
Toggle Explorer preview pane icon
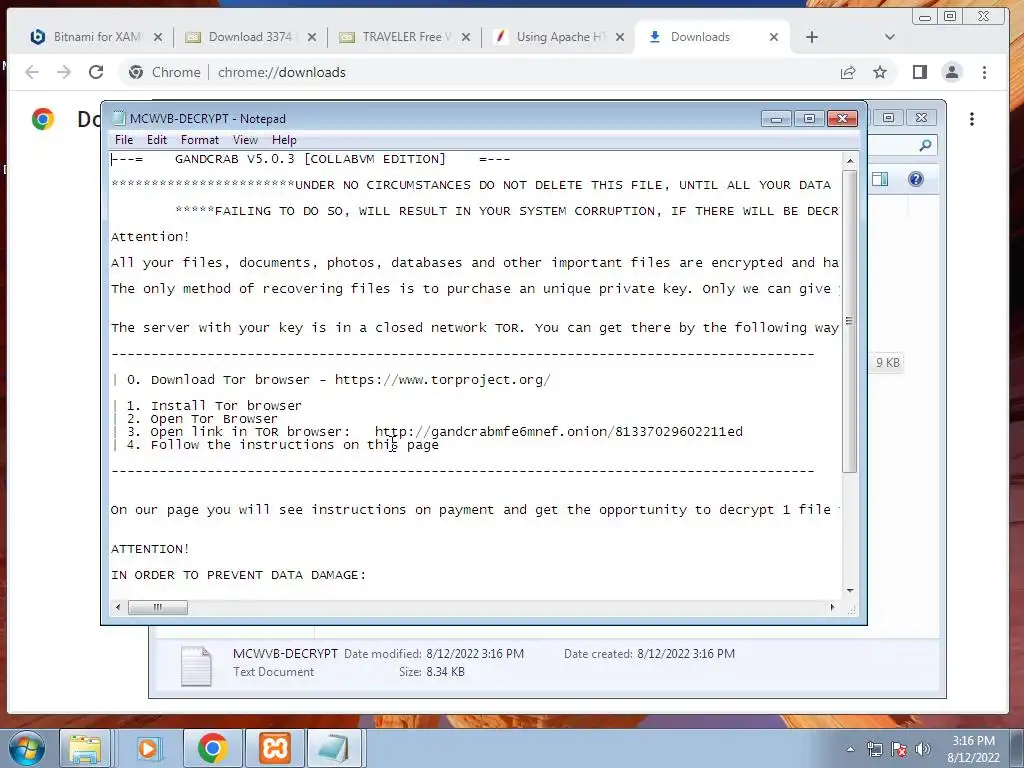coord(880,179)
